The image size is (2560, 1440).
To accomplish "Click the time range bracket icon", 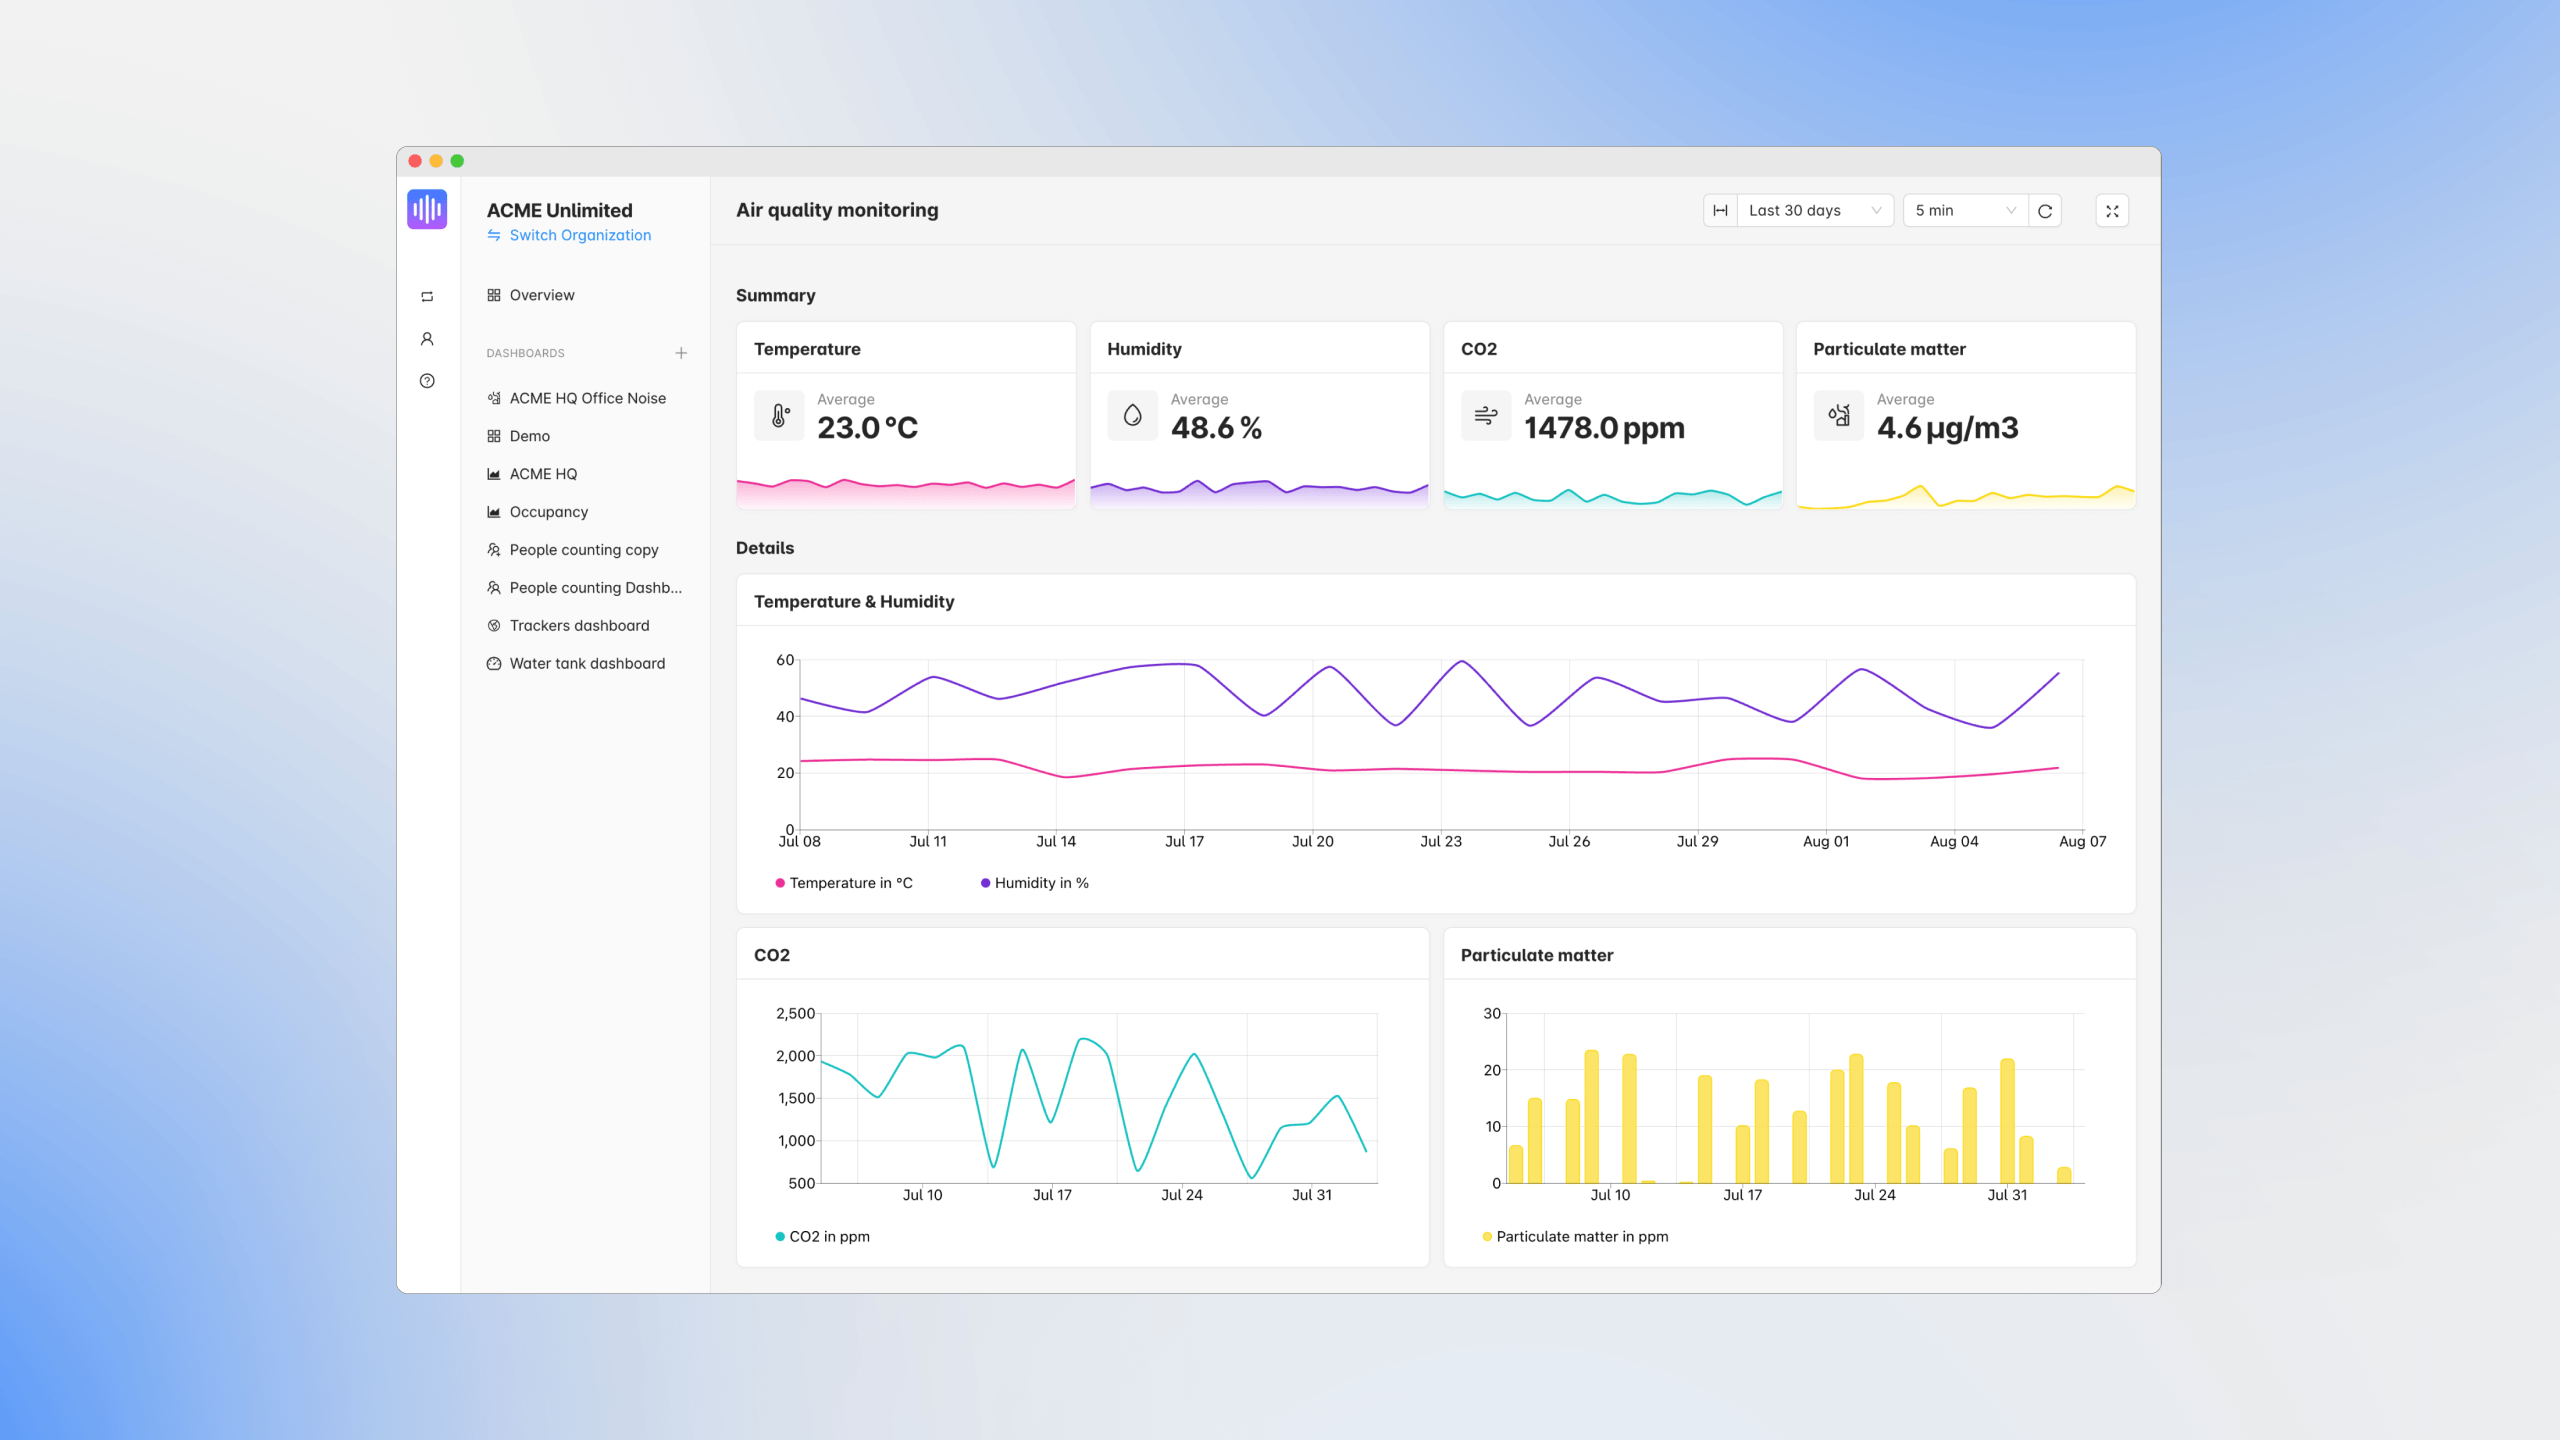I will pyautogui.click(x=1720, y=210).
